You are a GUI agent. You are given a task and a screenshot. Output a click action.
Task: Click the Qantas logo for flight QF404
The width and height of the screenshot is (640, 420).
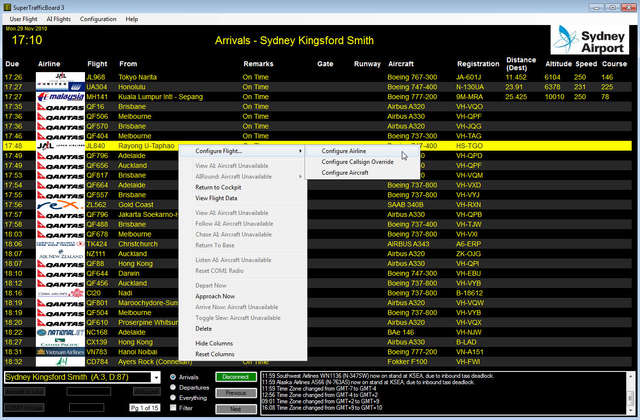[x=60, y=136]
